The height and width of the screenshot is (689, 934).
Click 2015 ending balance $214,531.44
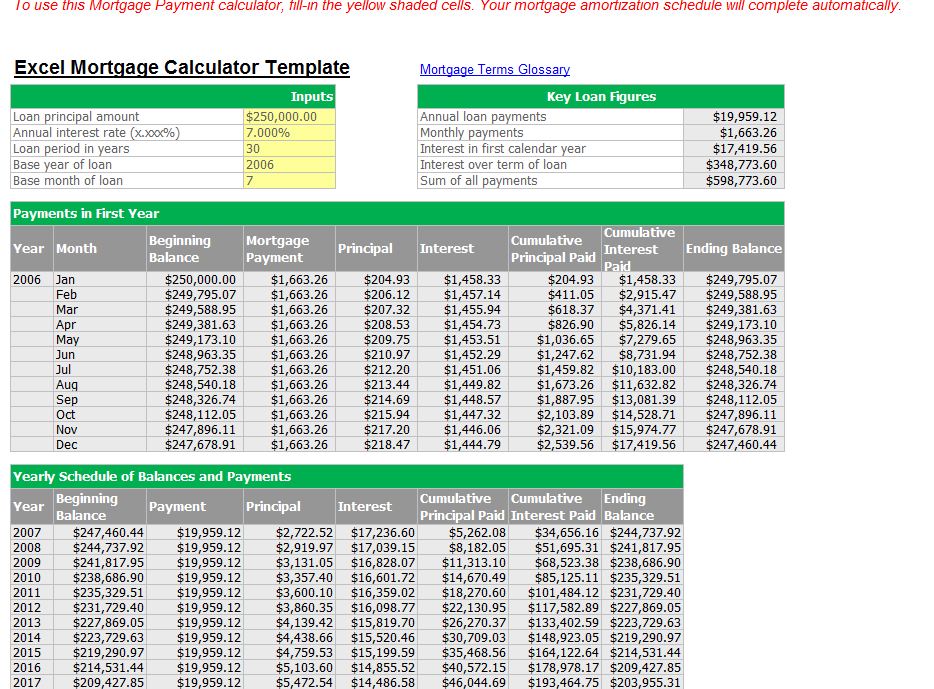coord(642,653)
